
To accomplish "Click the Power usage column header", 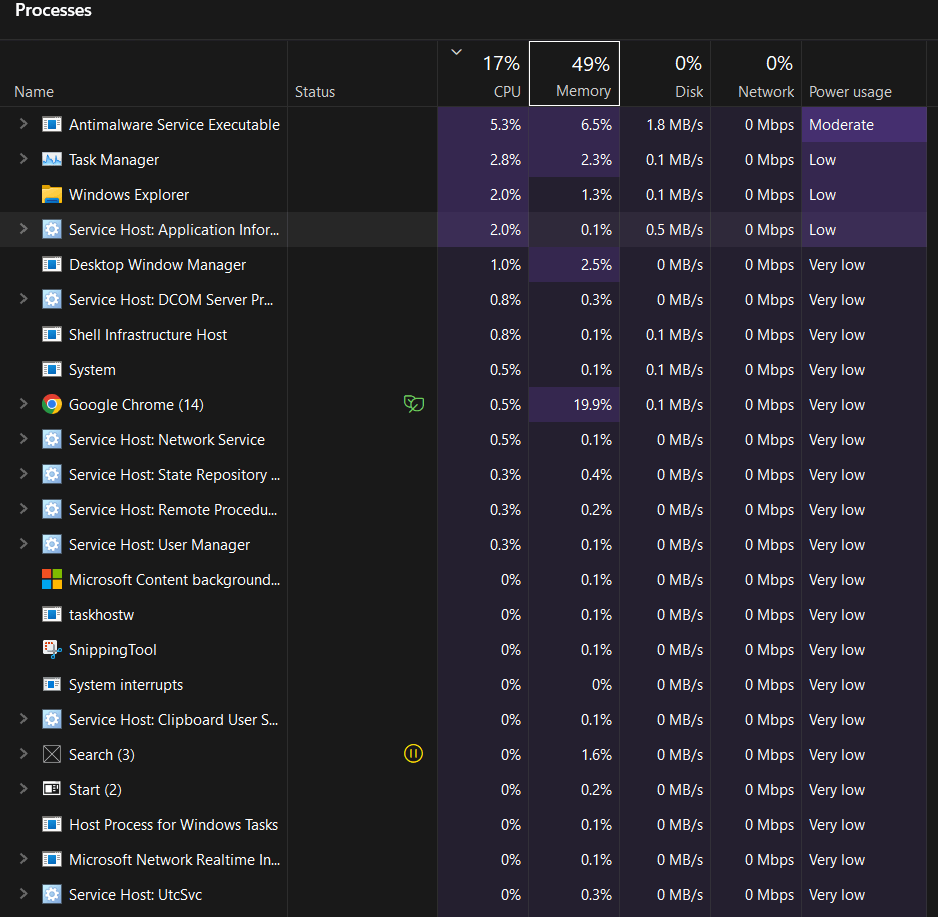I will pos(850,92).
